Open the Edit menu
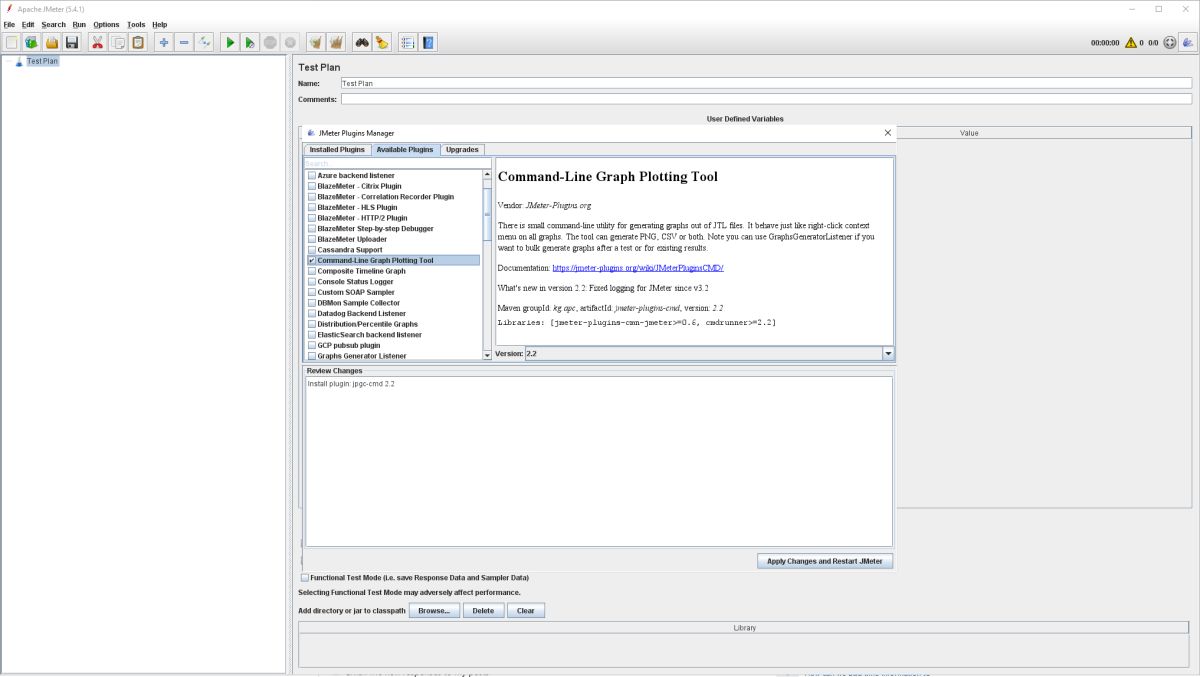Image resolution: width=1200 pixels, height=677 pixels. [x=28, y=24]
